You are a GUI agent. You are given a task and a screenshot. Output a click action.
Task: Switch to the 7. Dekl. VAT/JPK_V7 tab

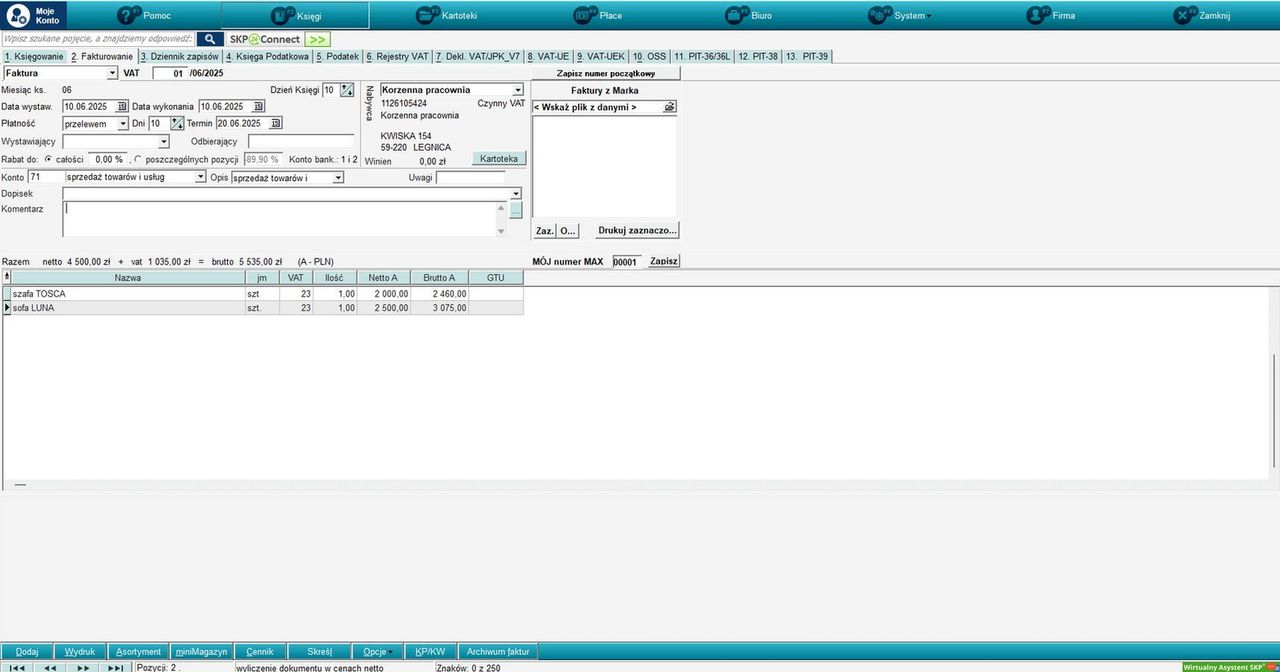pyautogui.click(x=478, y=57)
